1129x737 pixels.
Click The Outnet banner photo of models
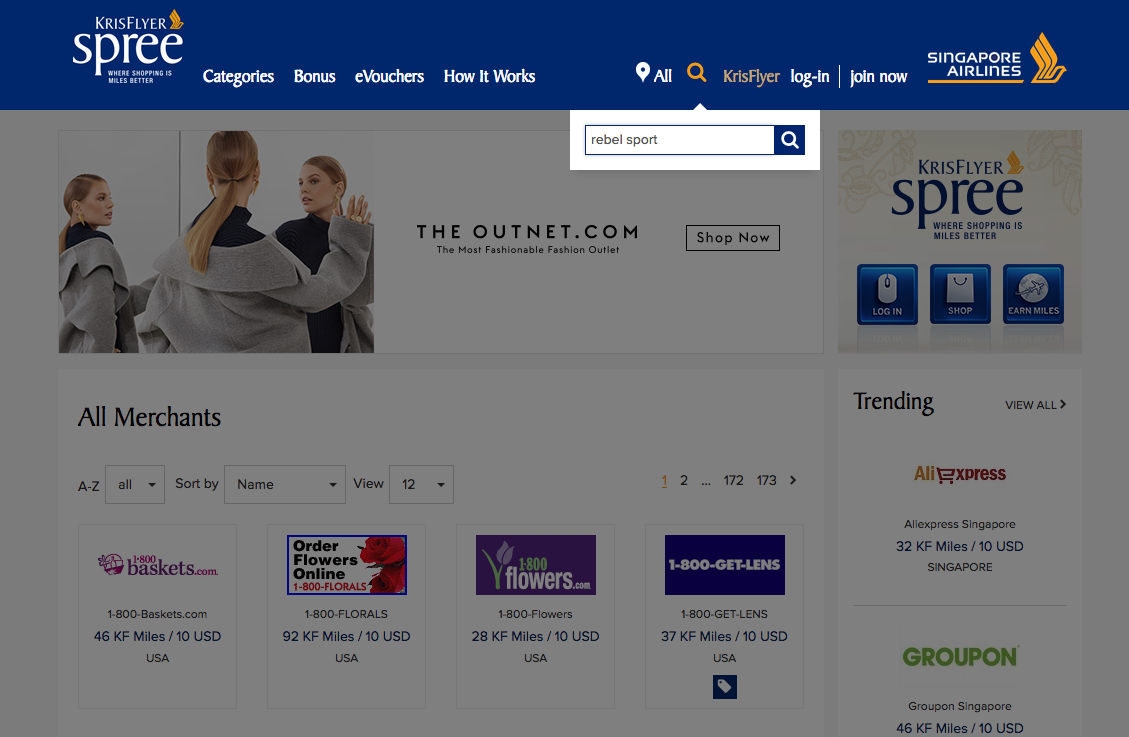(216, 242)
